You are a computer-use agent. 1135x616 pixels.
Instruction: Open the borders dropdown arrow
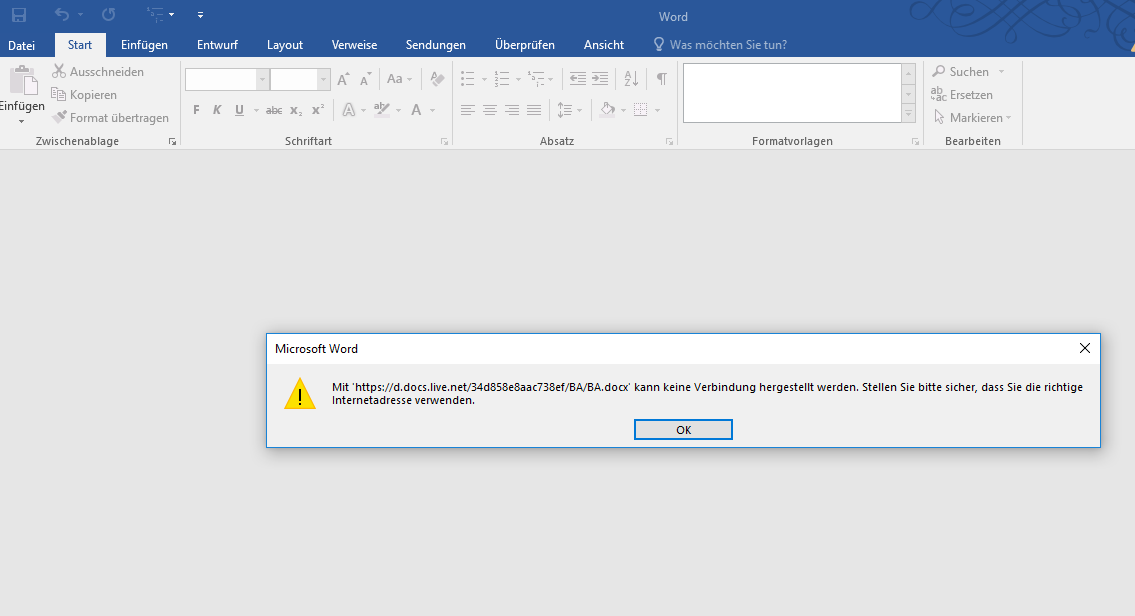657,111
